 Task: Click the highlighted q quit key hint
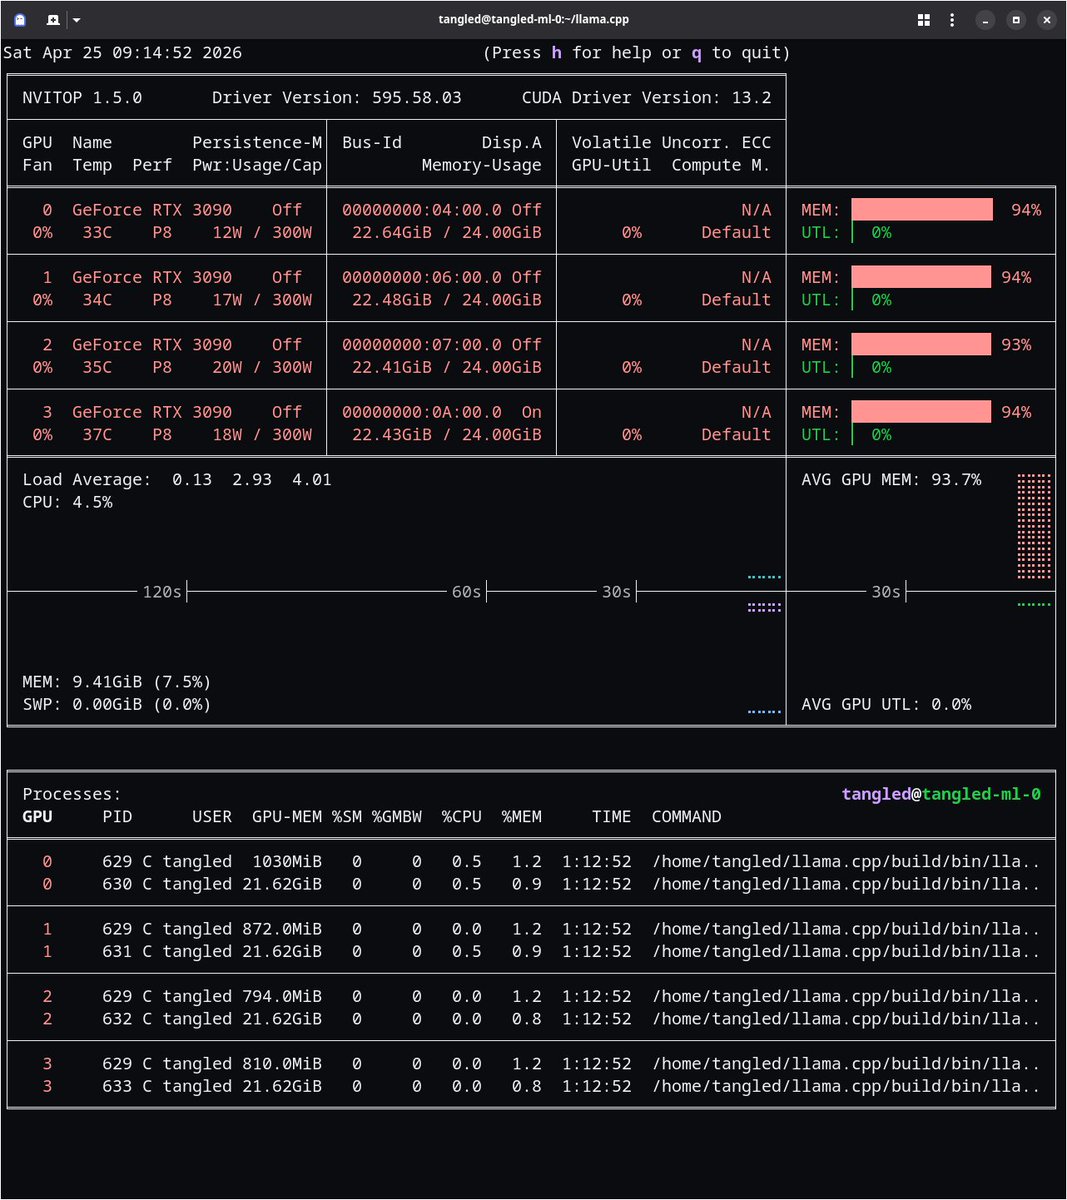(x=697, y=53)
